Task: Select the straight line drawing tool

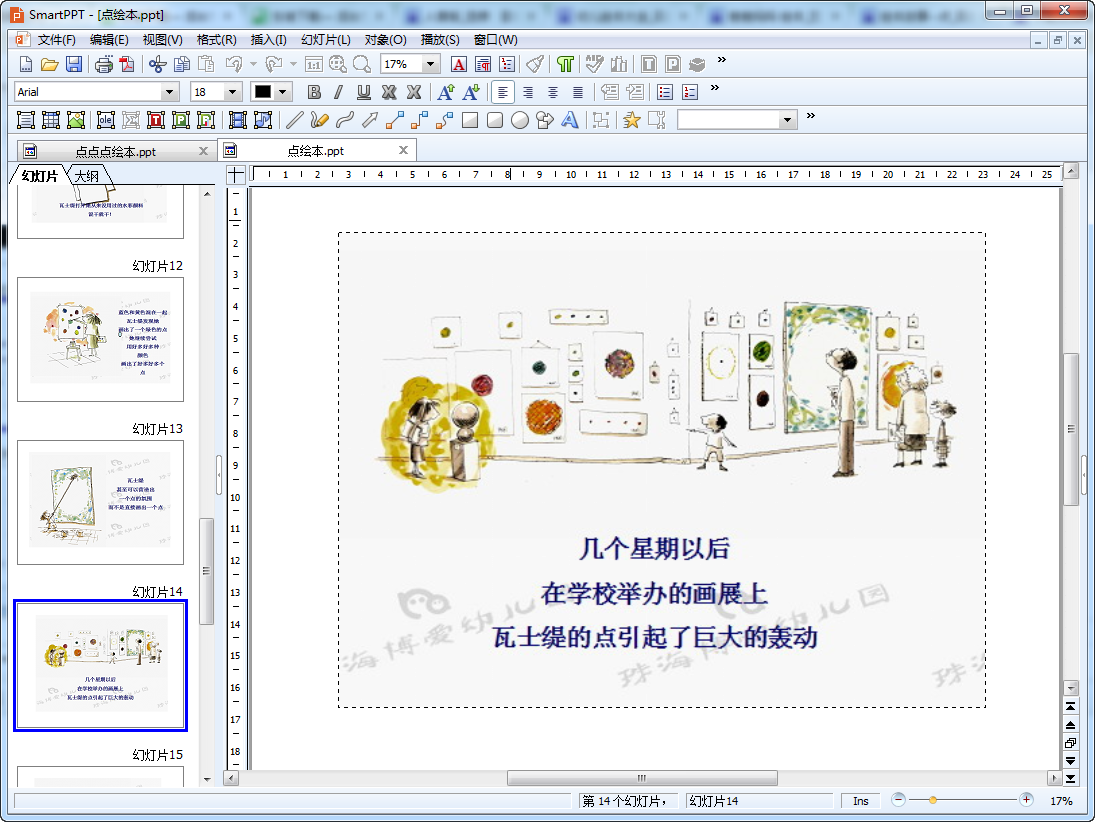Action: (294, 120)
